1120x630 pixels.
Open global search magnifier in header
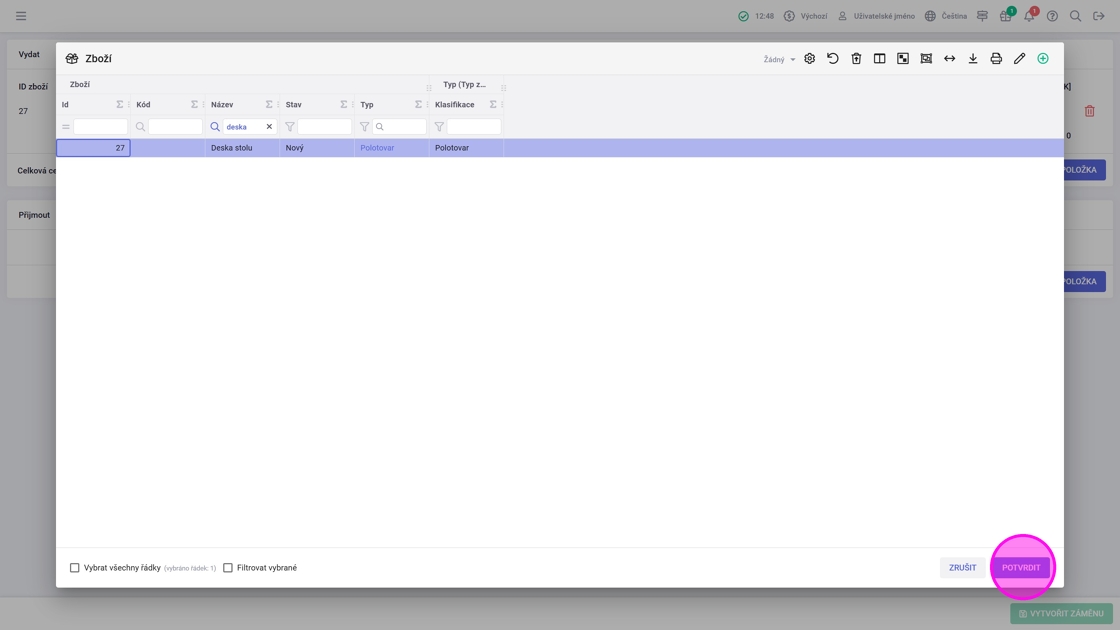click(1075, 16)
